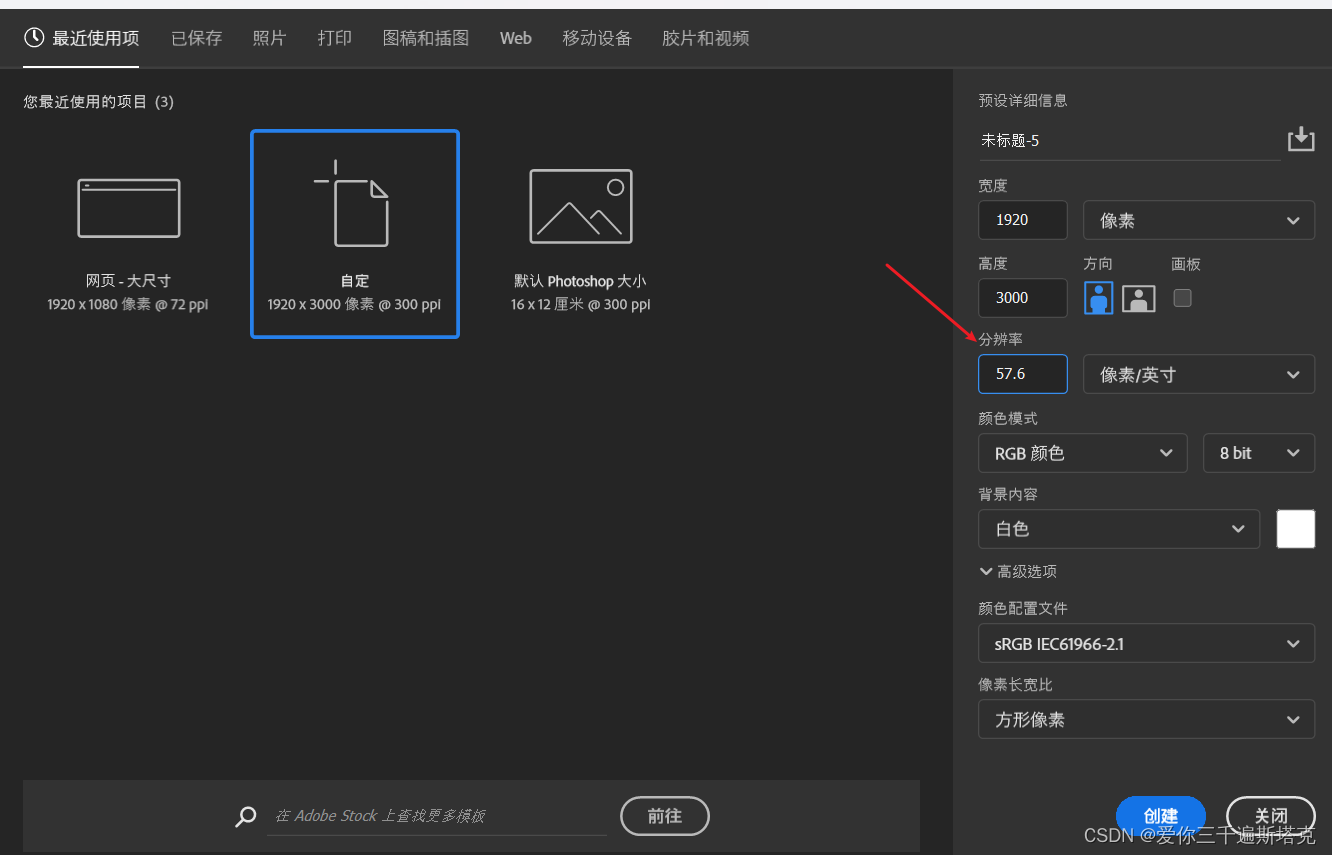Screen dimensions: 1332x855
Task: Select portrait orientation icon
Action: (1099, 297)
